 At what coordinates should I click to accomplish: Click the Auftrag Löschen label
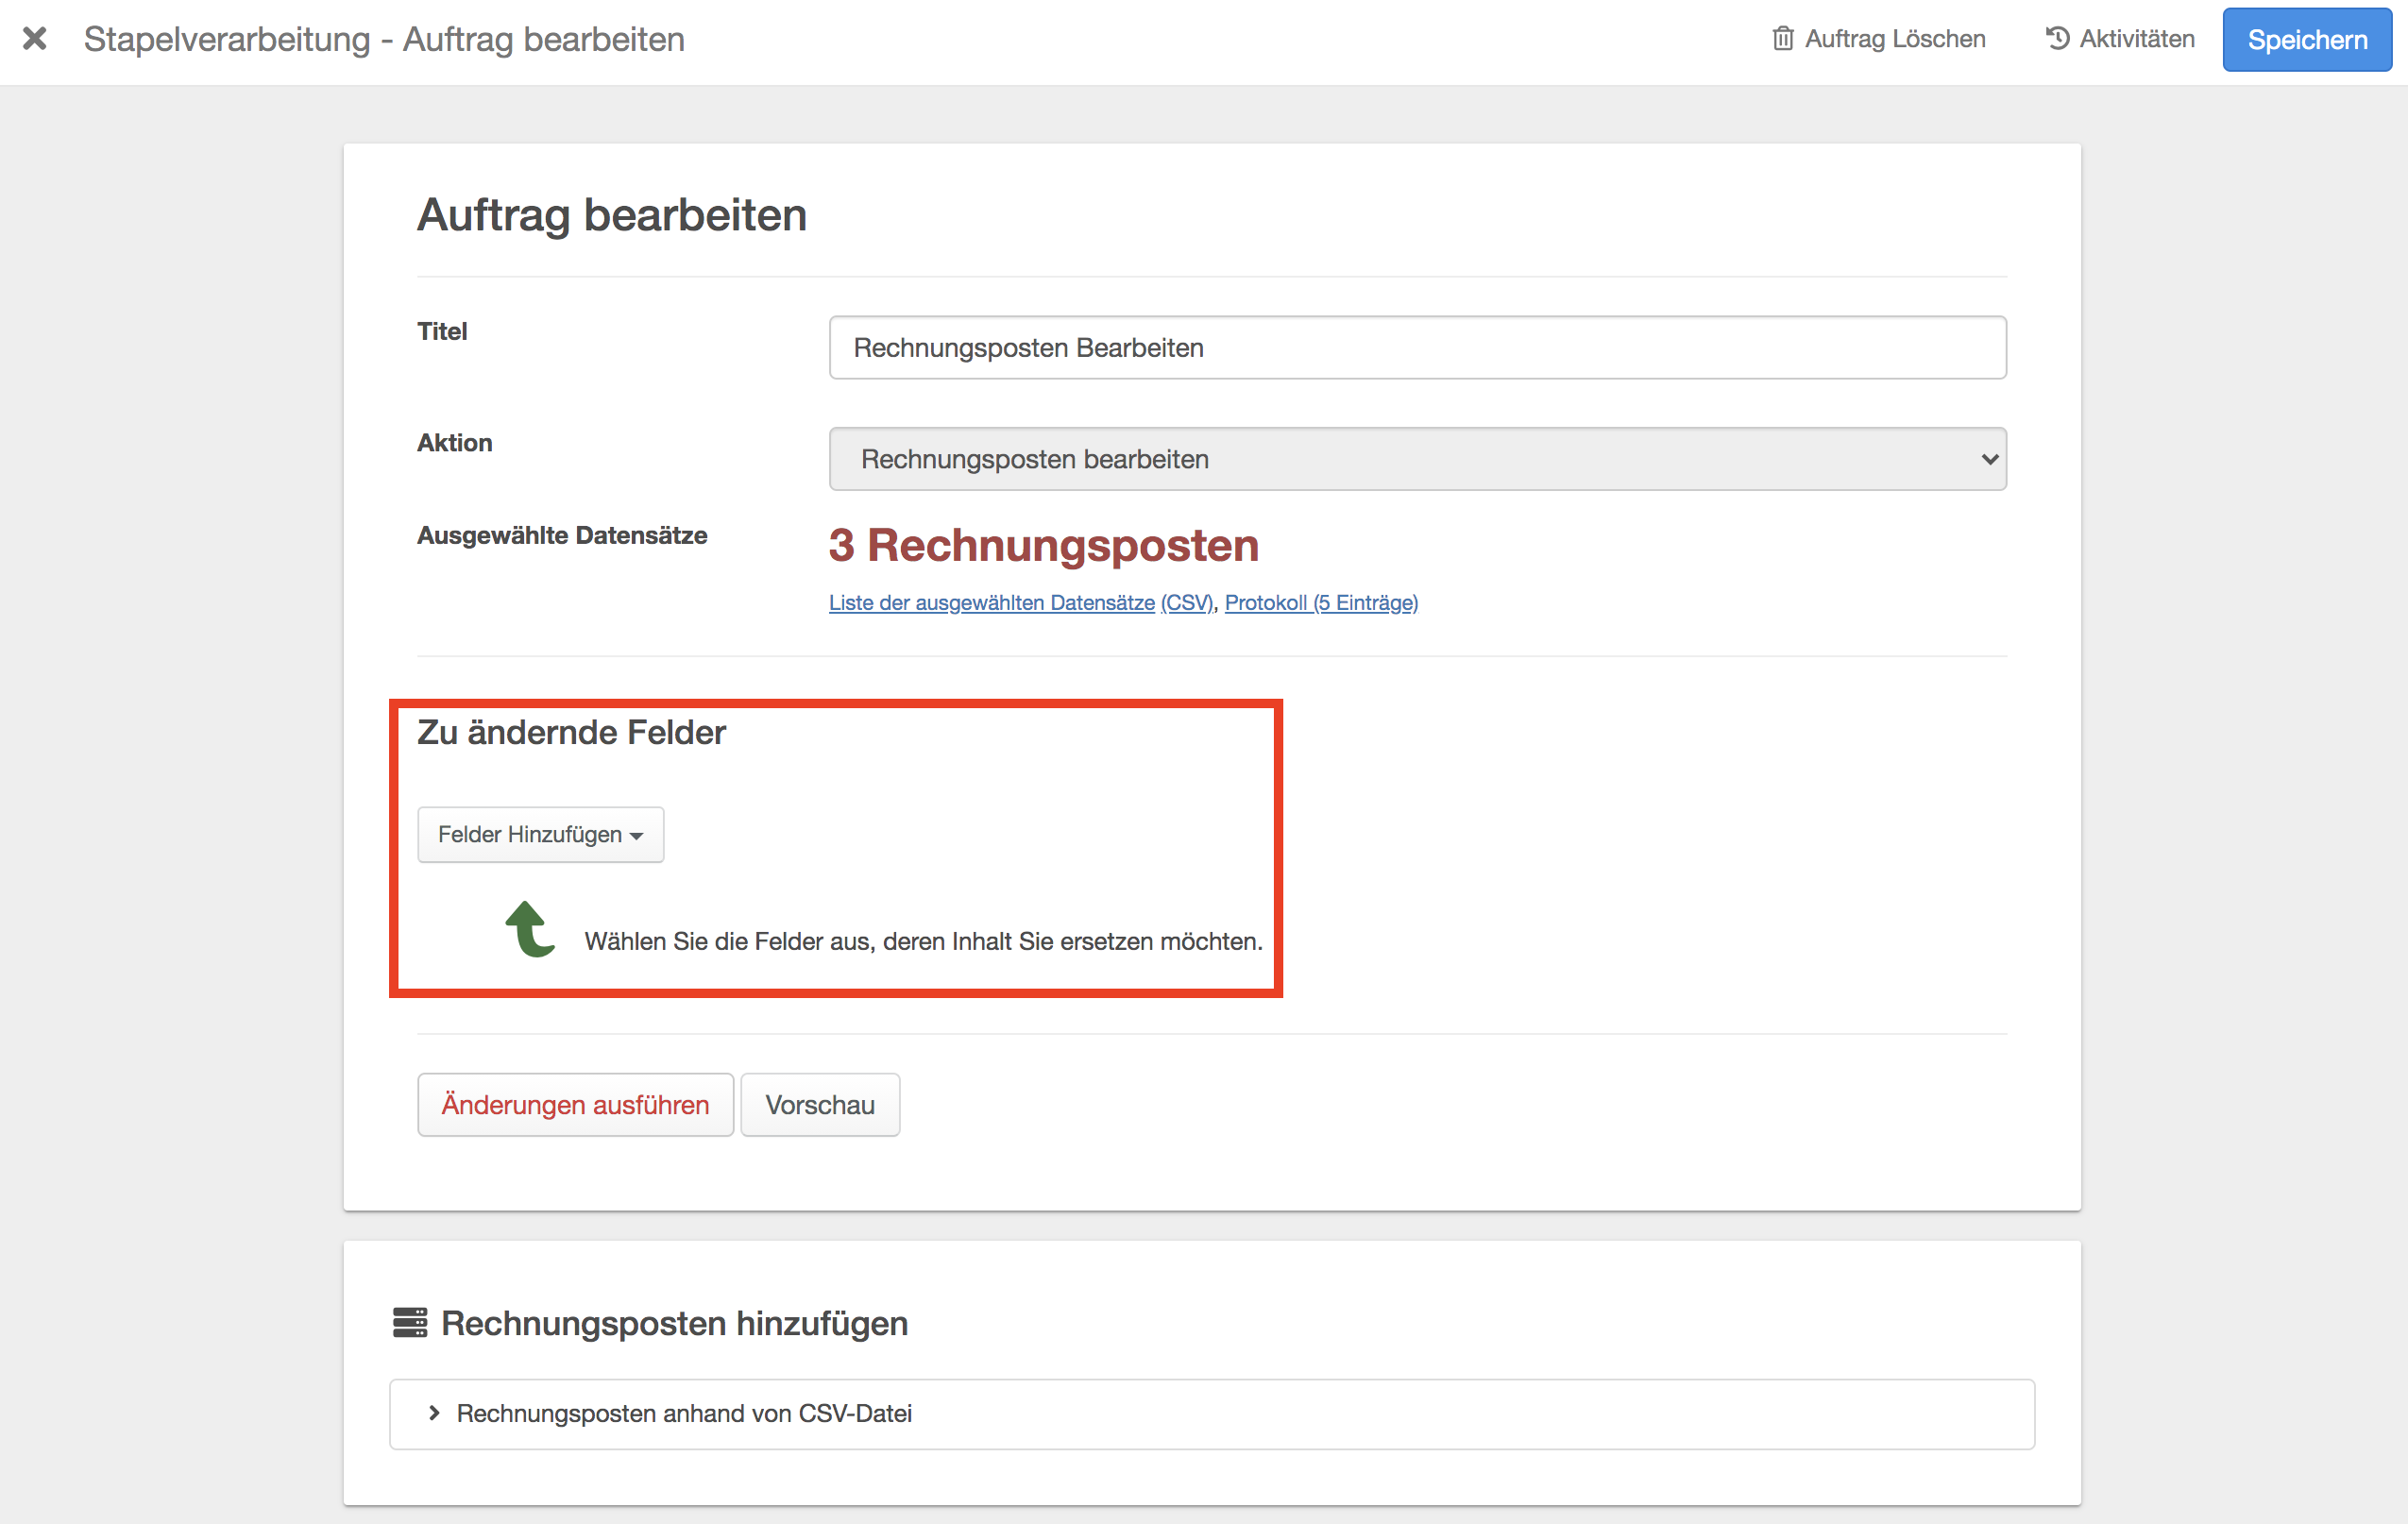click(1895, 39)
